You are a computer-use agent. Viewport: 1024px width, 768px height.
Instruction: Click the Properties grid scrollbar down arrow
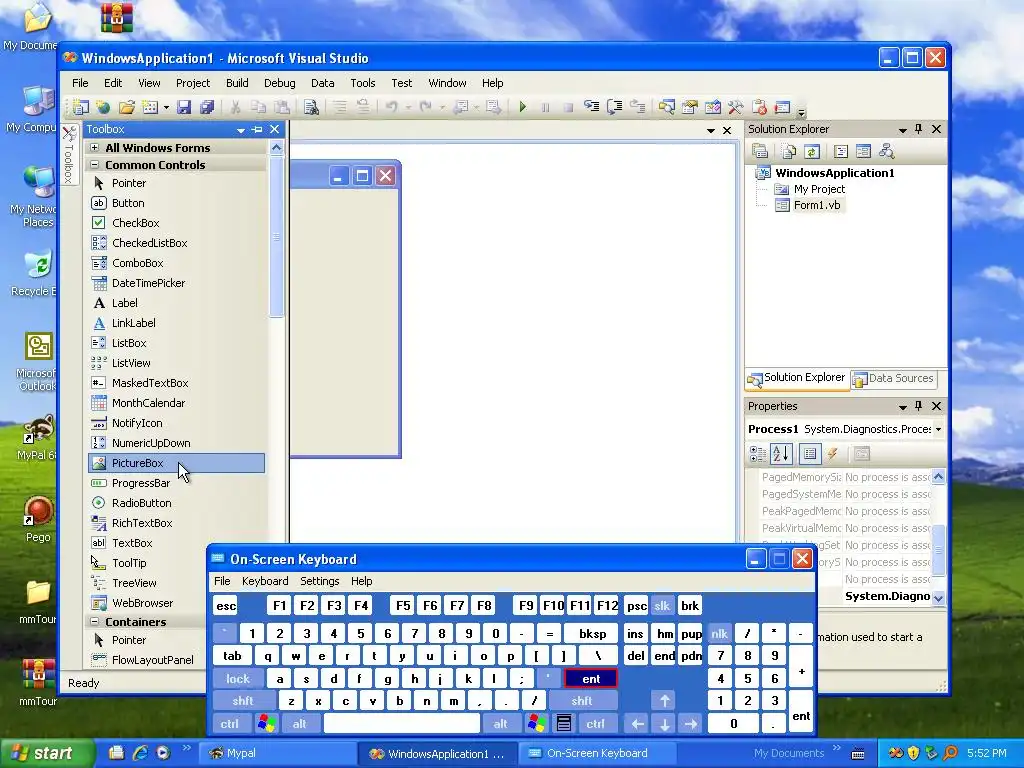coord(938,598)
